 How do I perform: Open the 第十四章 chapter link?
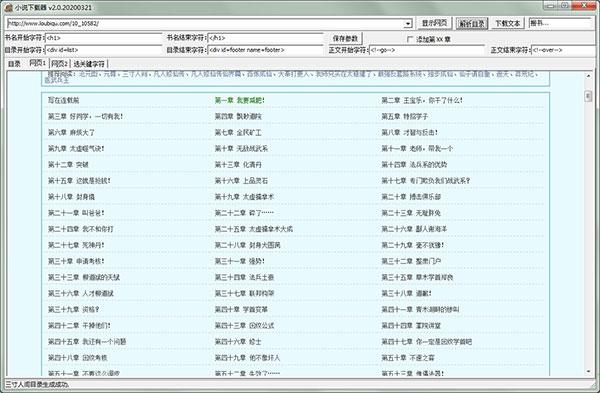pos(414,165)
